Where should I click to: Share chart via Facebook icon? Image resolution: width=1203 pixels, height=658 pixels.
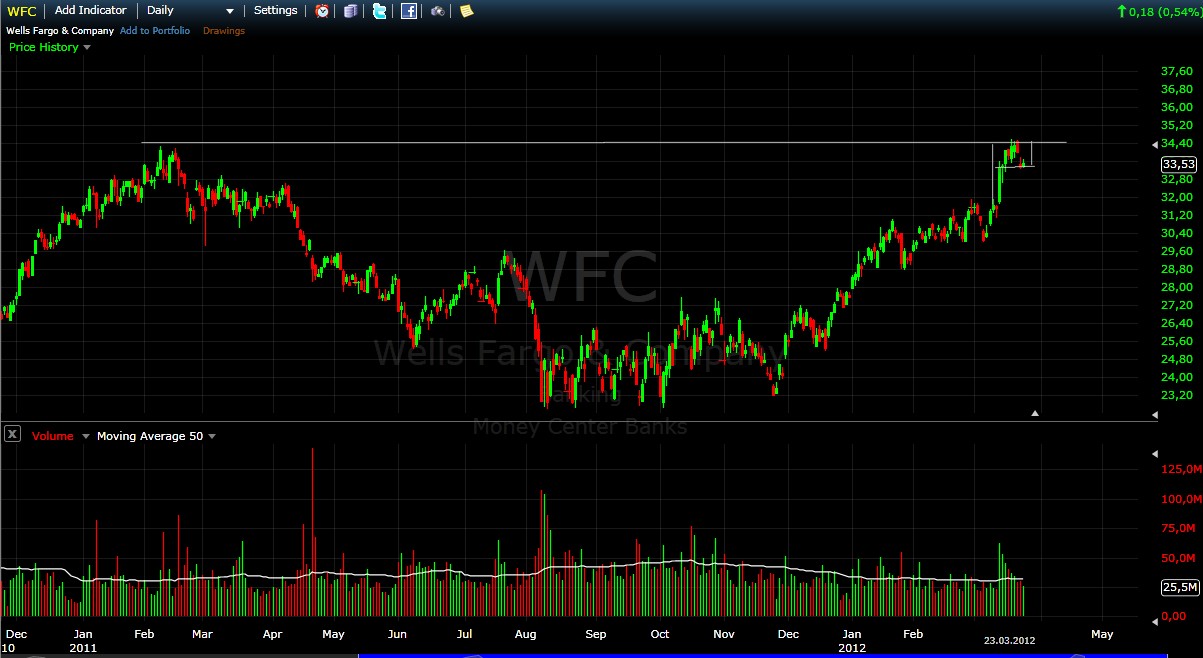[x=409, y=11]
